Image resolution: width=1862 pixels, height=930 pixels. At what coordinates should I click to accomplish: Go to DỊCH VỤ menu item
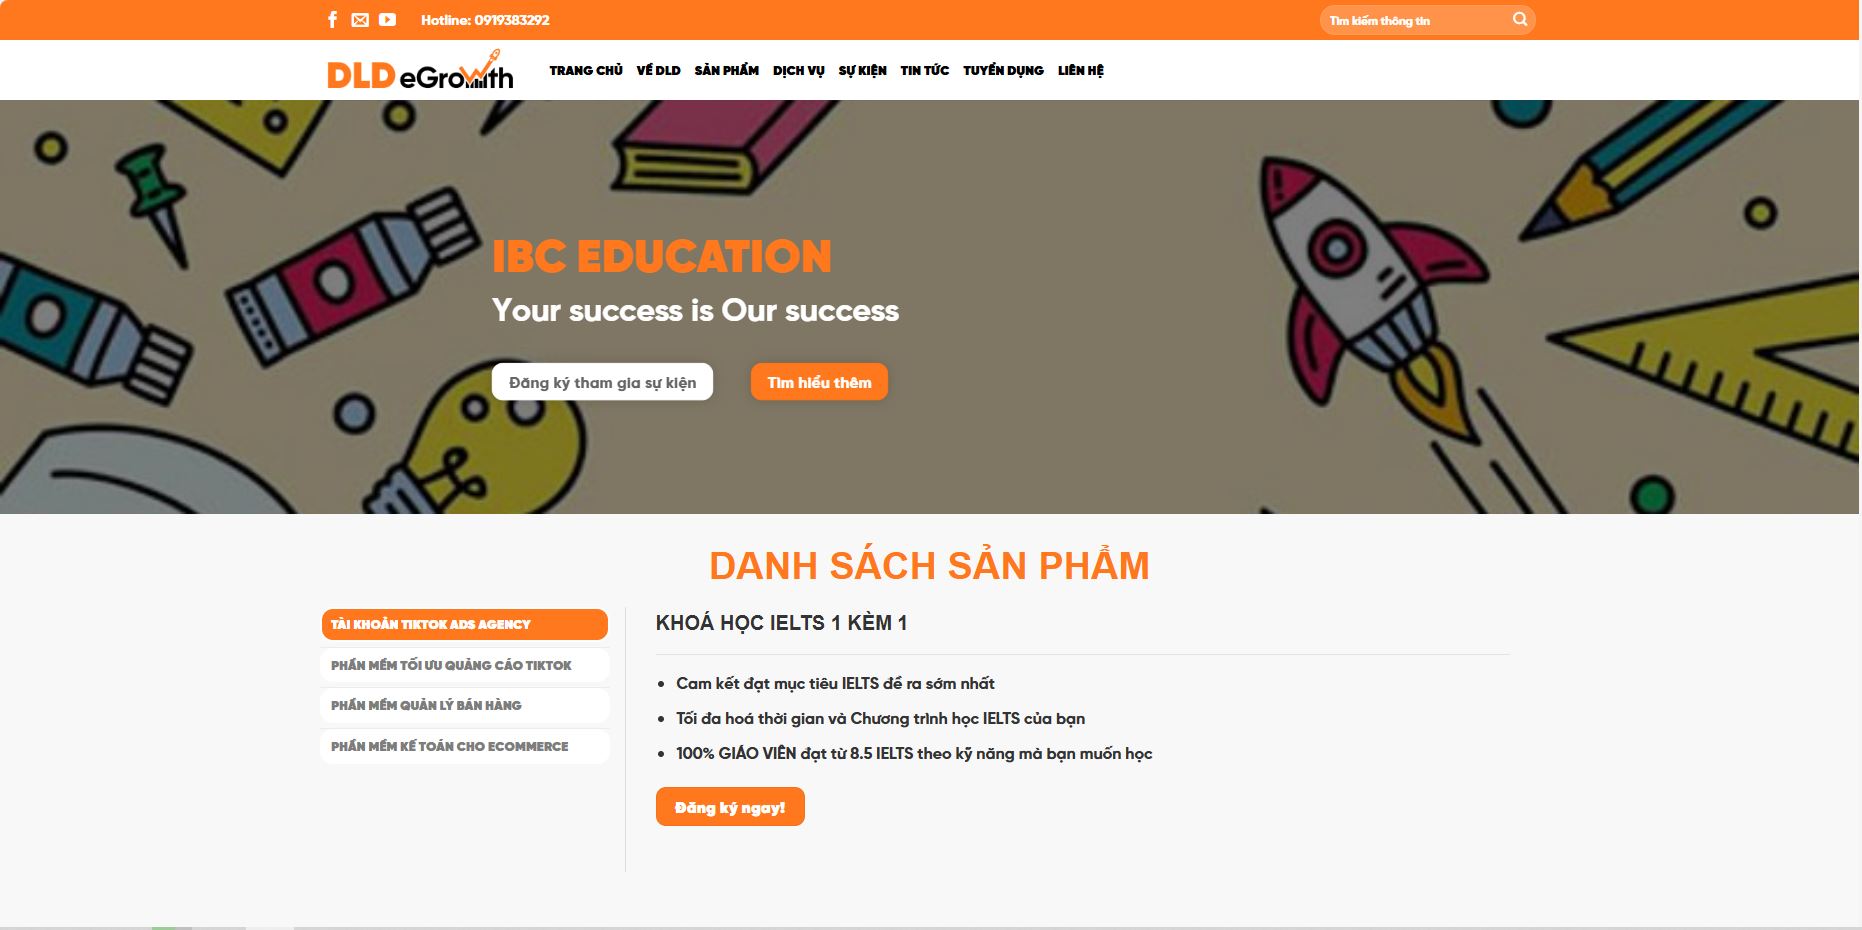coord(799,70)
